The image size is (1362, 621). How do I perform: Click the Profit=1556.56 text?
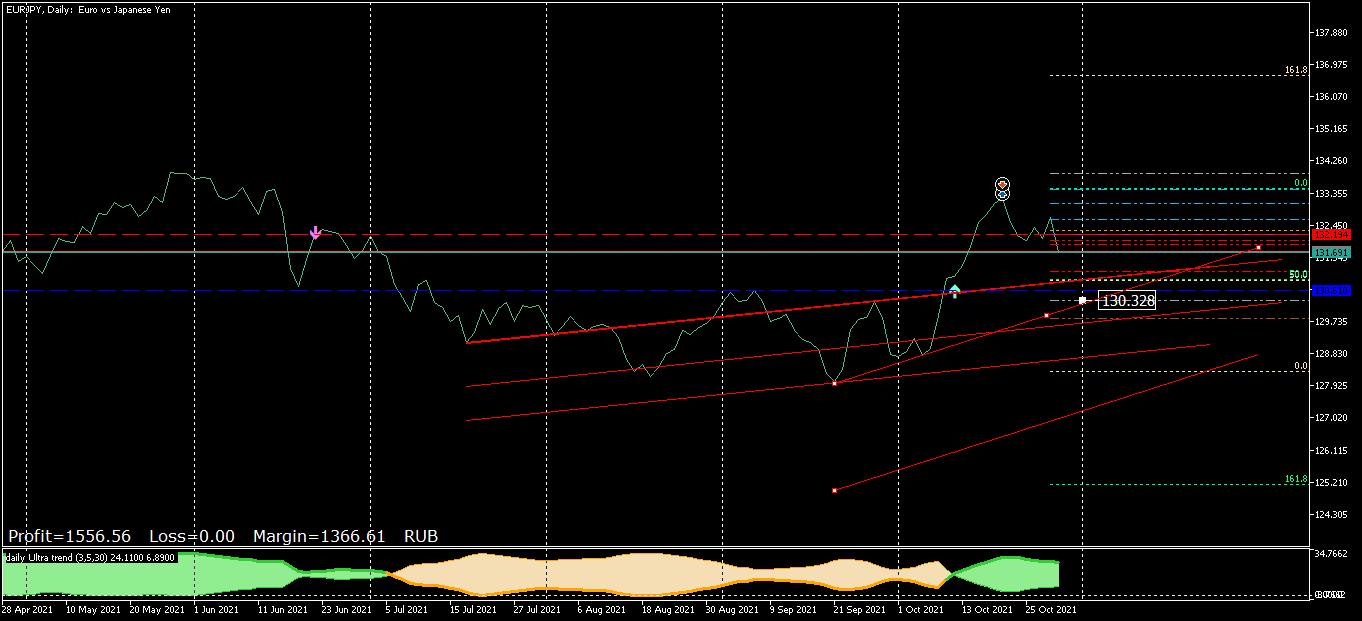coord(69,537)
